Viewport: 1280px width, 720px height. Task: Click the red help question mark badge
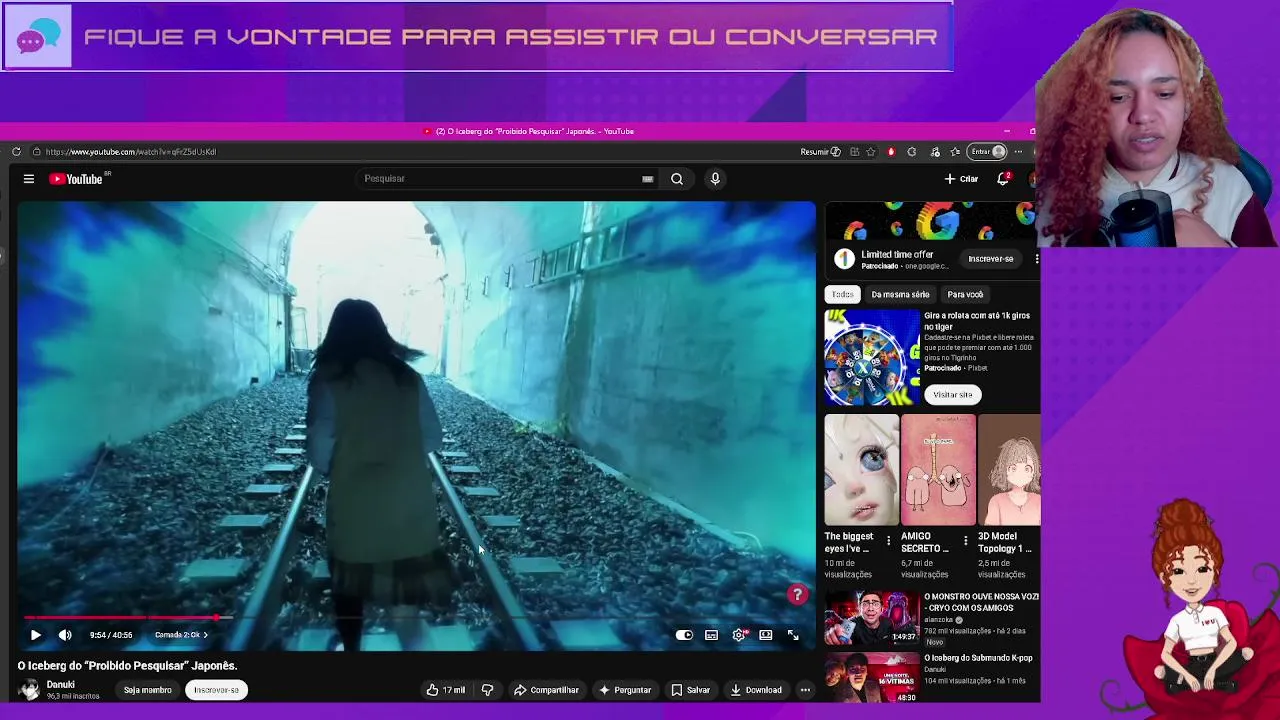point(797,595)
